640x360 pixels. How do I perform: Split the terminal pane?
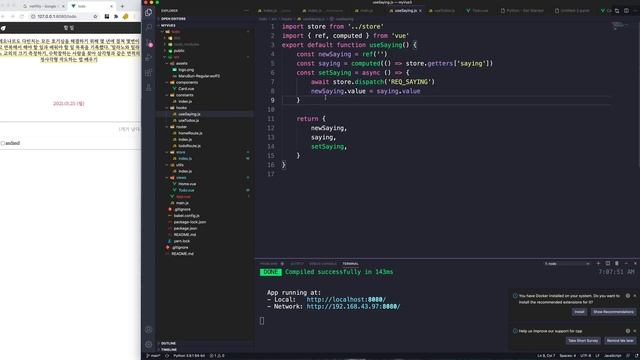[x=608, y=264]
